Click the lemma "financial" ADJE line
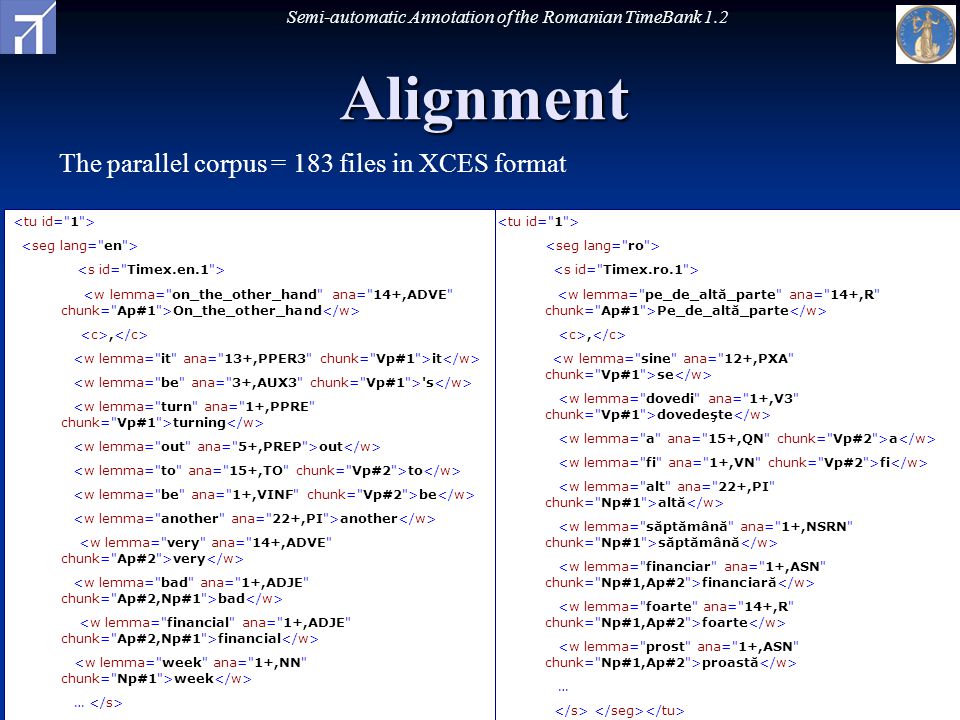Viewport: 960px width, 720px height. [216, 623]
